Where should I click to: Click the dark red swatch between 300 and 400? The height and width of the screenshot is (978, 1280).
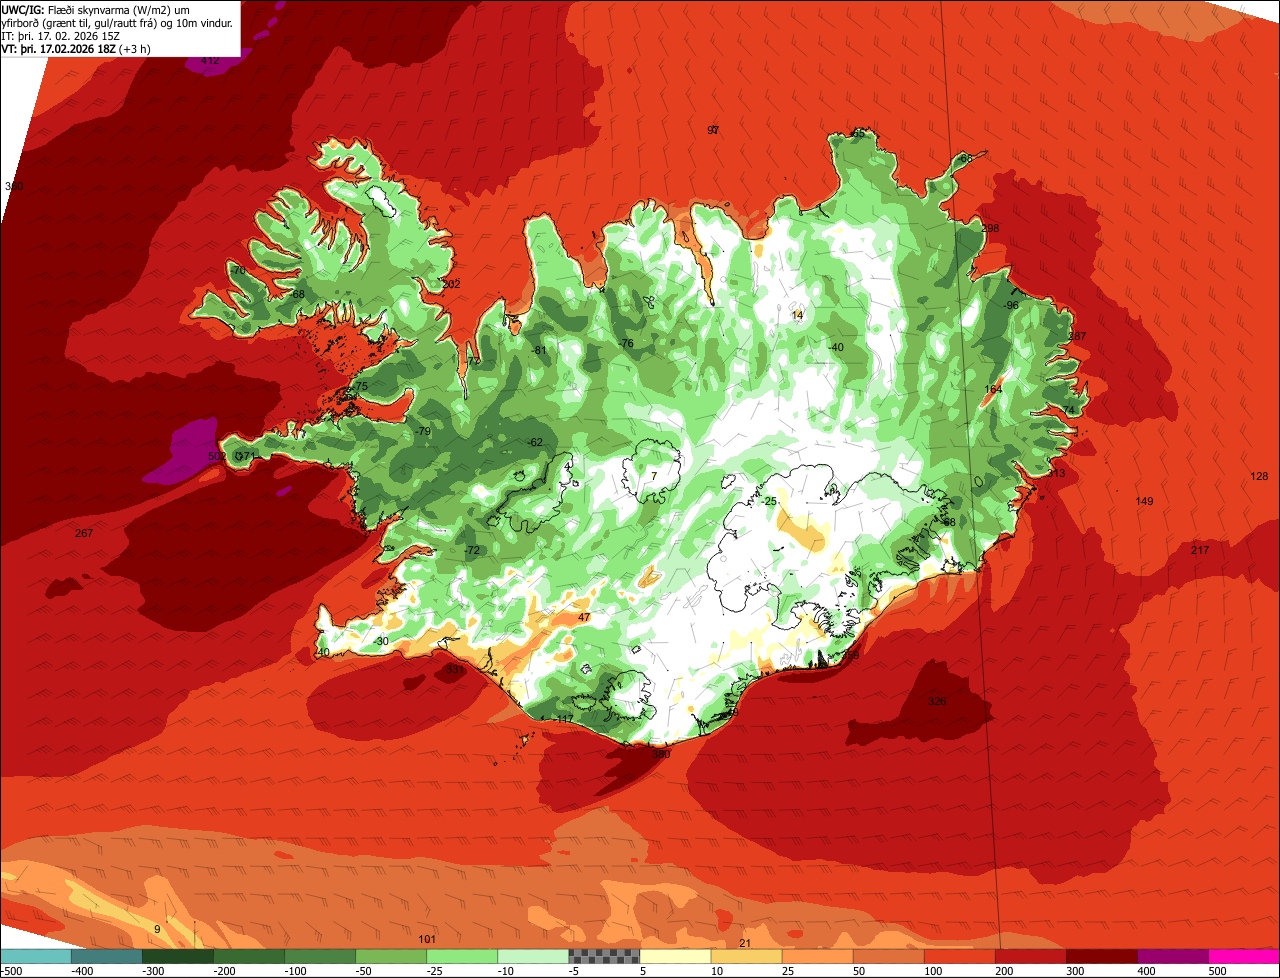click(x=1101, y=956)
